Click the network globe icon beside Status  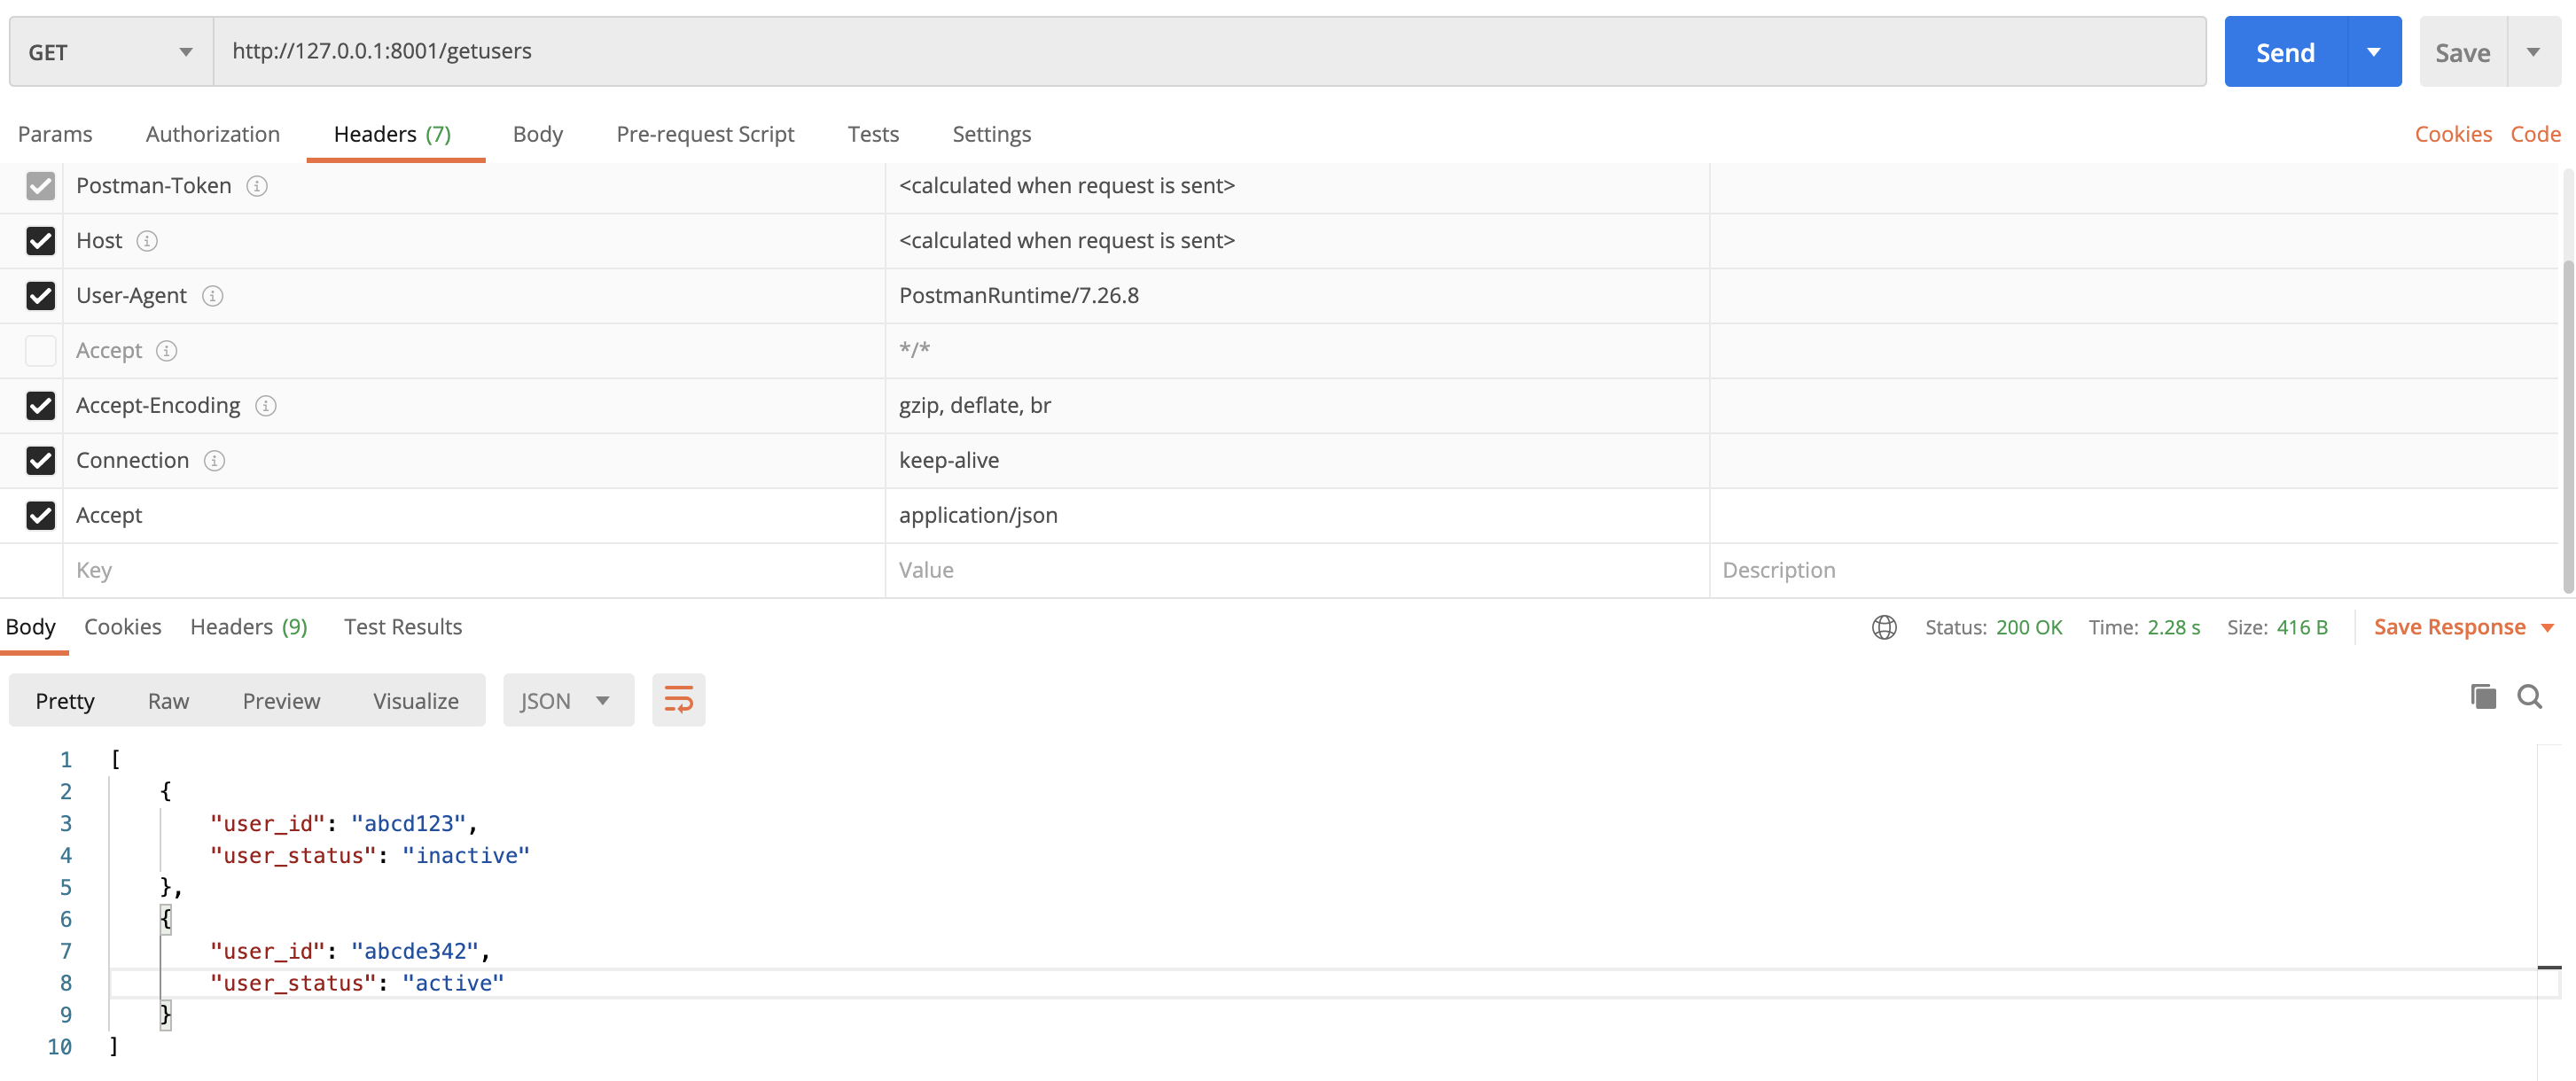[x=1883, y=627]
